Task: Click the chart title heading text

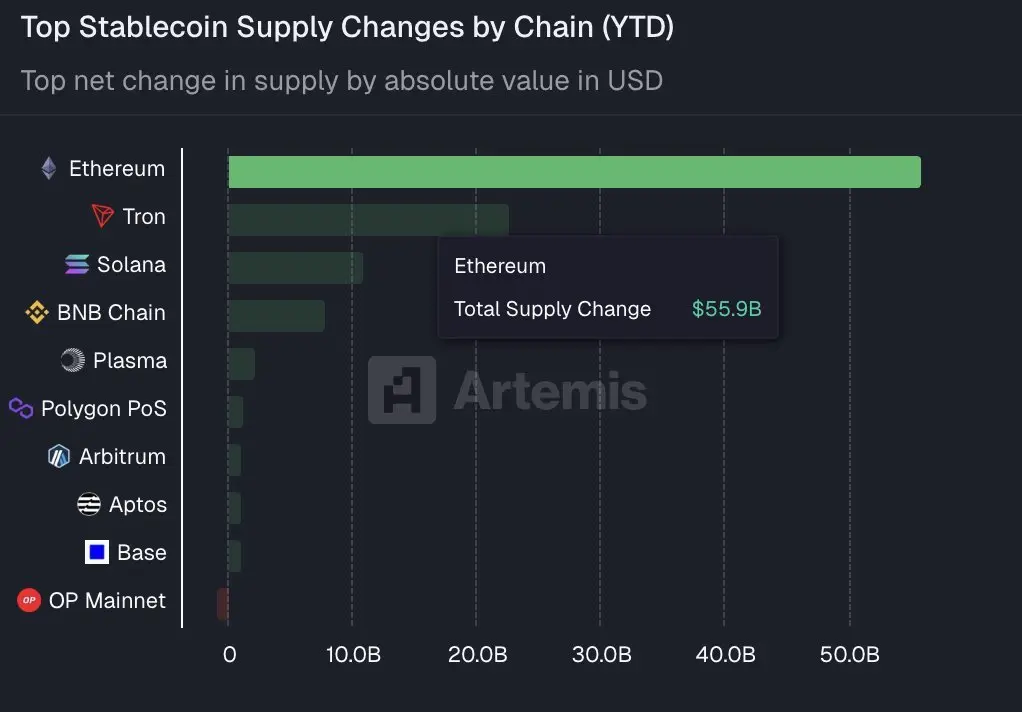Action: point(347,28)
